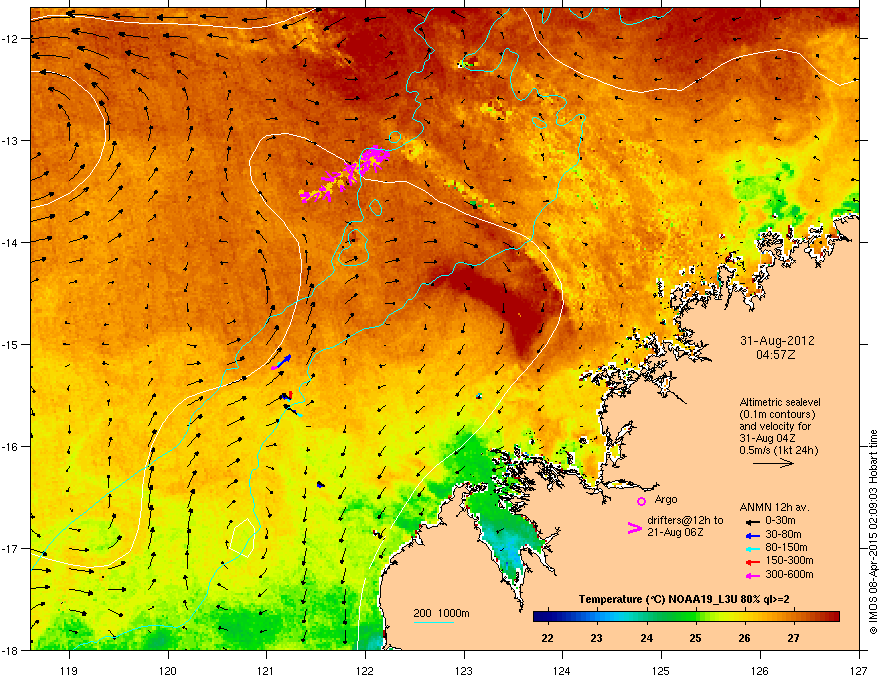Click the temperature color bar near 22
Screen dimensions: 880x680
(547, 617)
